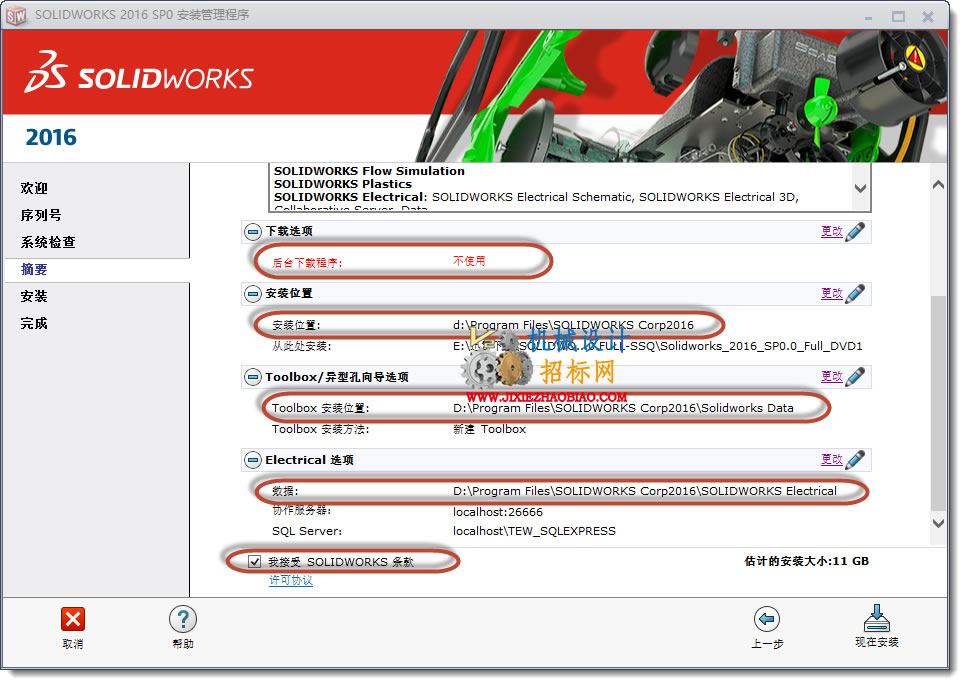Click SOLIDWORKS Flow Simulation product entry

369,171
